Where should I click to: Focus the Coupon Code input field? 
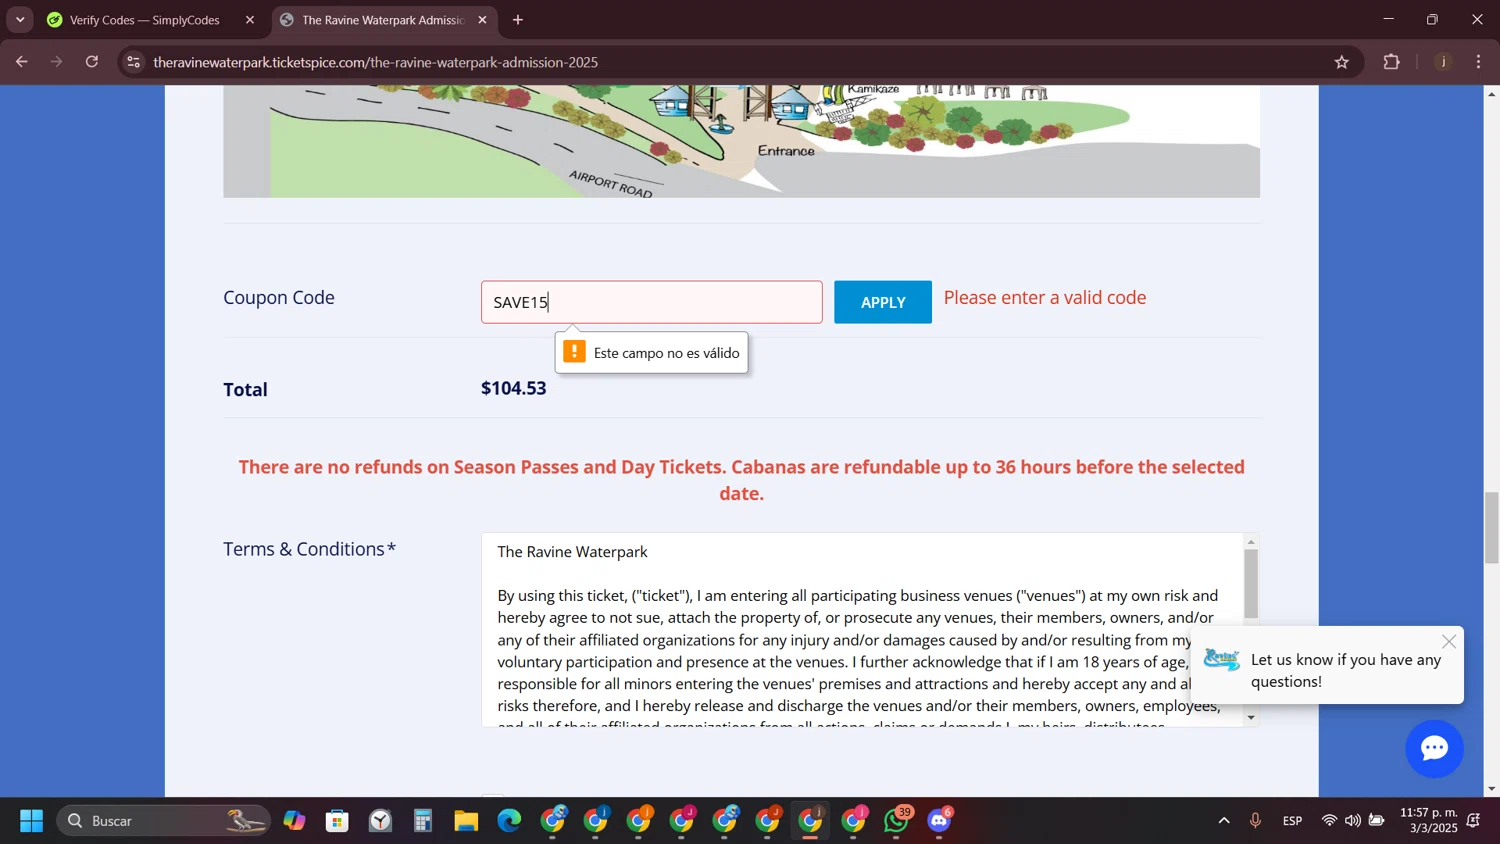pyautogui.click(x=652, y=302)
